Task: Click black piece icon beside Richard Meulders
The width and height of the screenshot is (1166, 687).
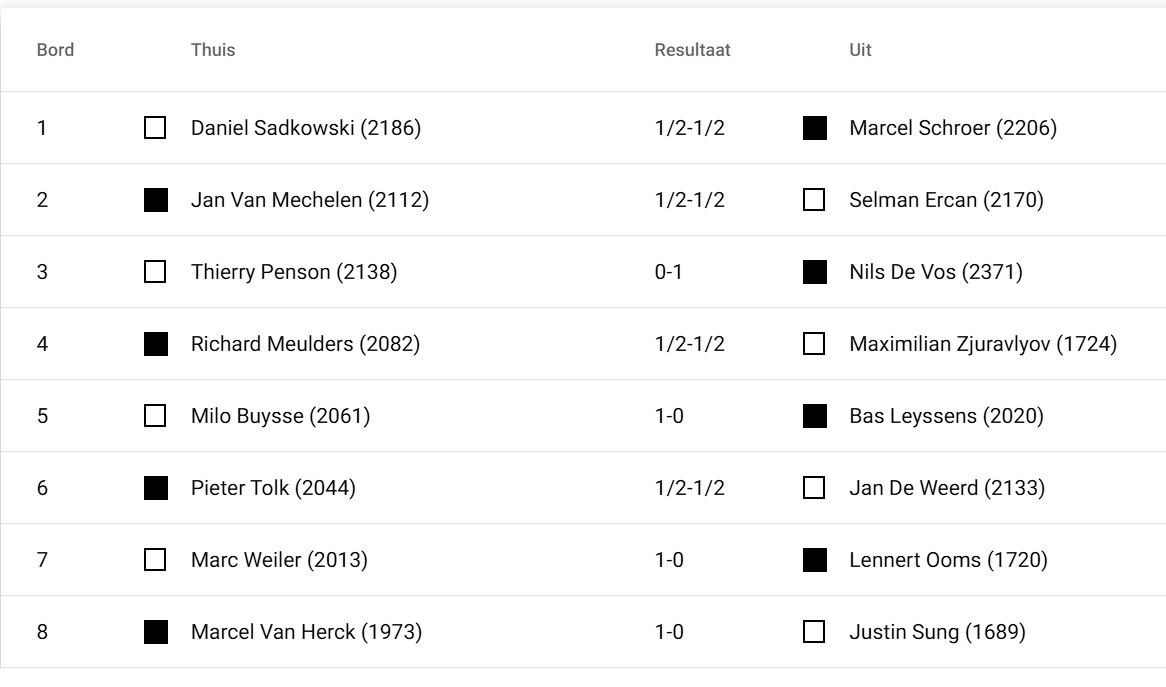Action: (155, 344)
